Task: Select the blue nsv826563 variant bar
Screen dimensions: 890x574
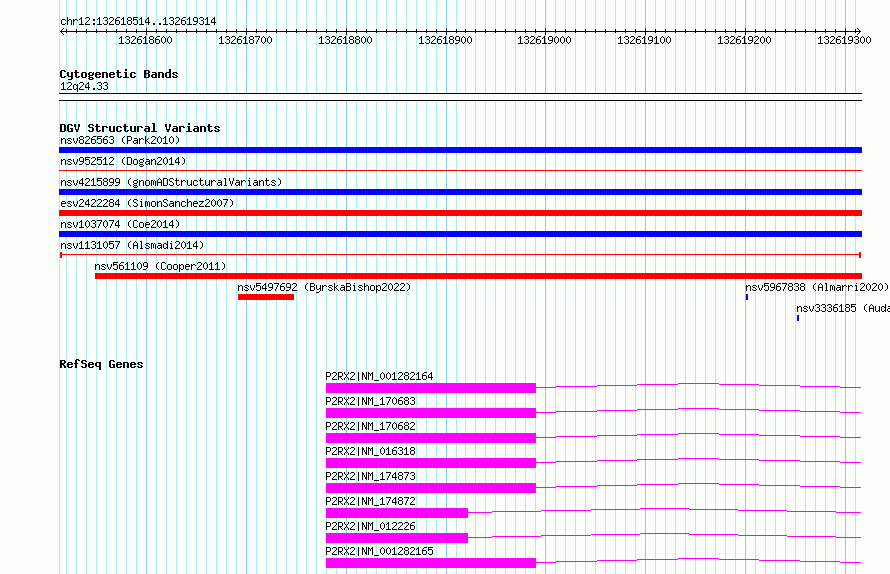Action: click(460, 150)
